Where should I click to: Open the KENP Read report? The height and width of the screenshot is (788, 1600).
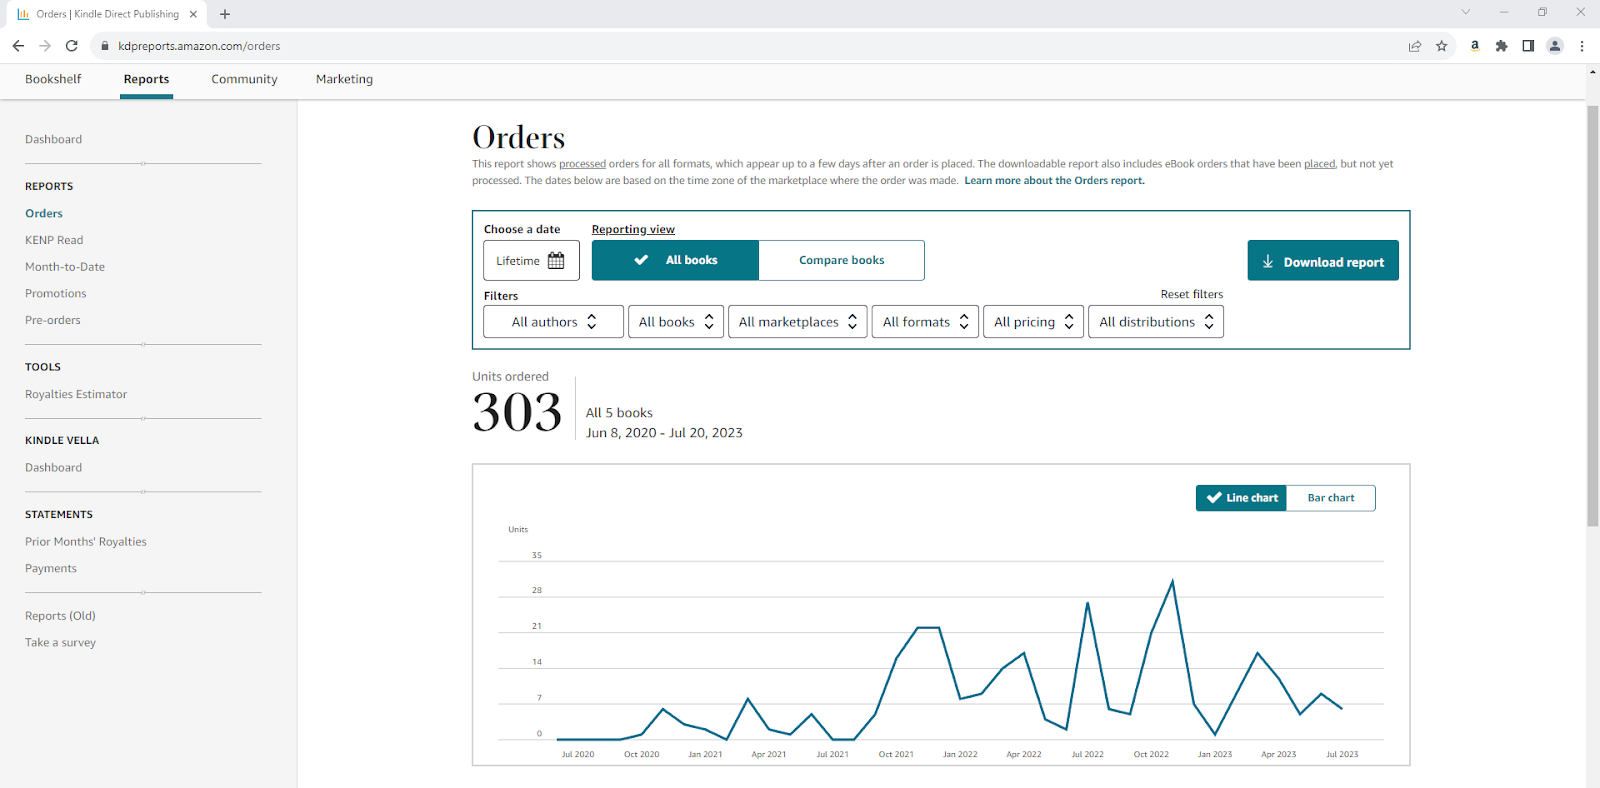pyautogui.click(x=54, y=240)
